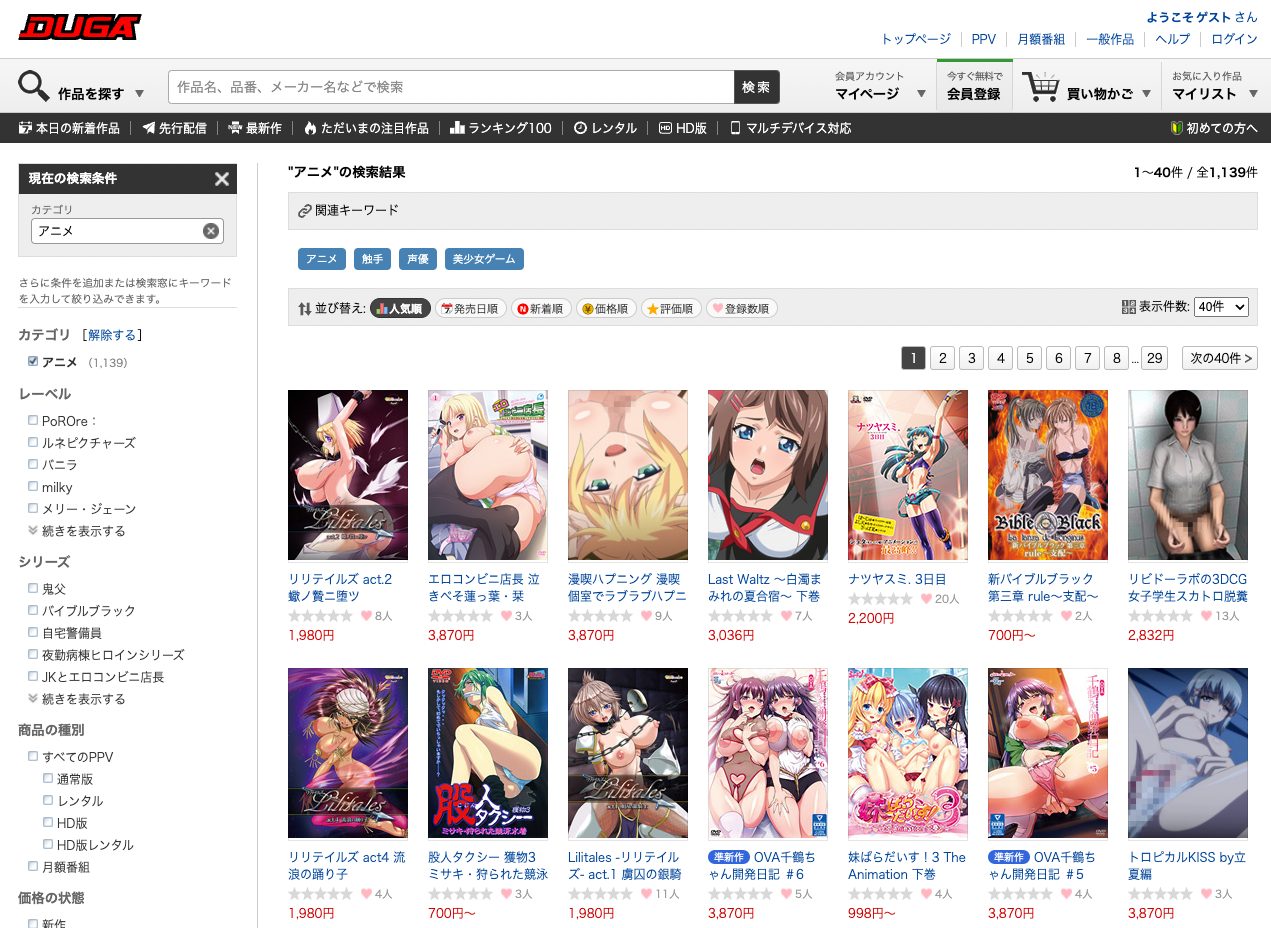Focus the search input field
This screenshot has height=928, width=1271.
[x=451, y=87]
